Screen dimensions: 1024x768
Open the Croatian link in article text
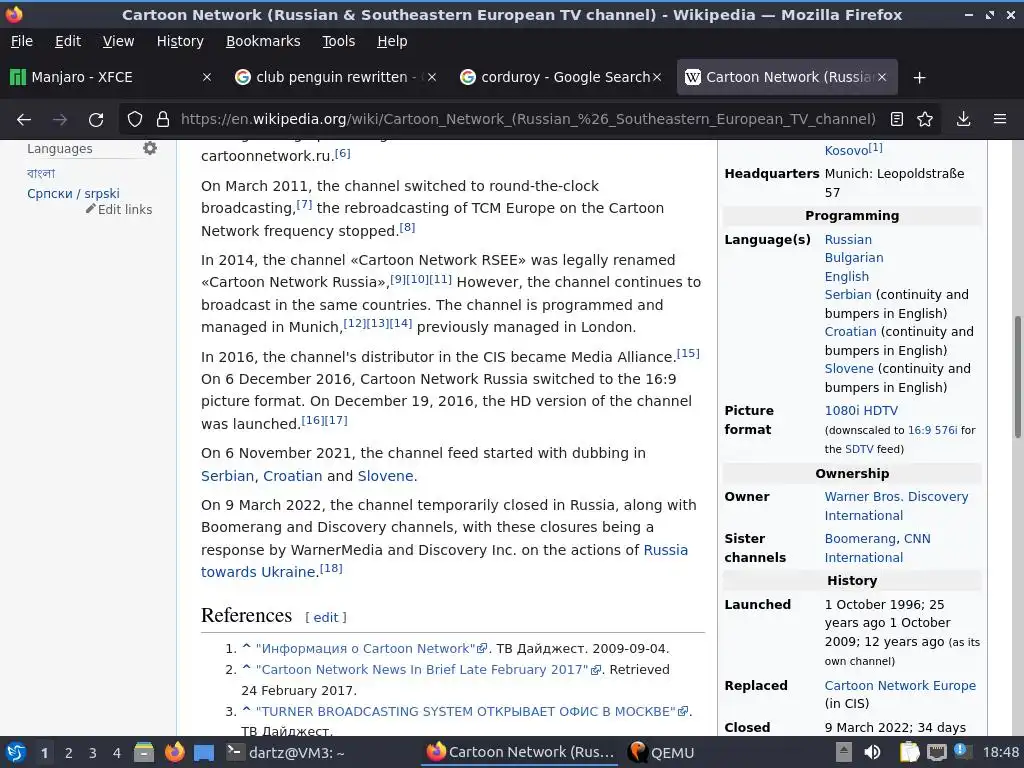pyautogui.click(x=293, y=476)
